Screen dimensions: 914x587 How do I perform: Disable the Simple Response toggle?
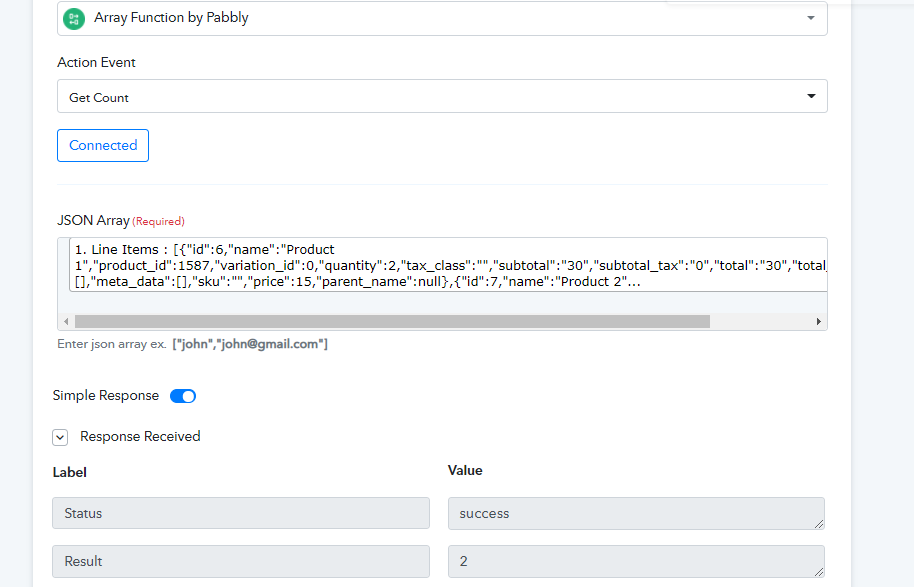183,396
